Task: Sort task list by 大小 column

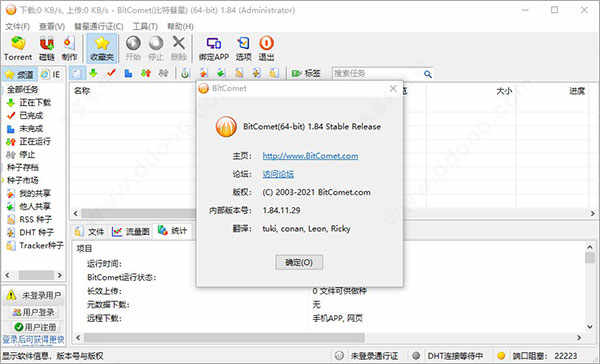Action: [504, 91]
